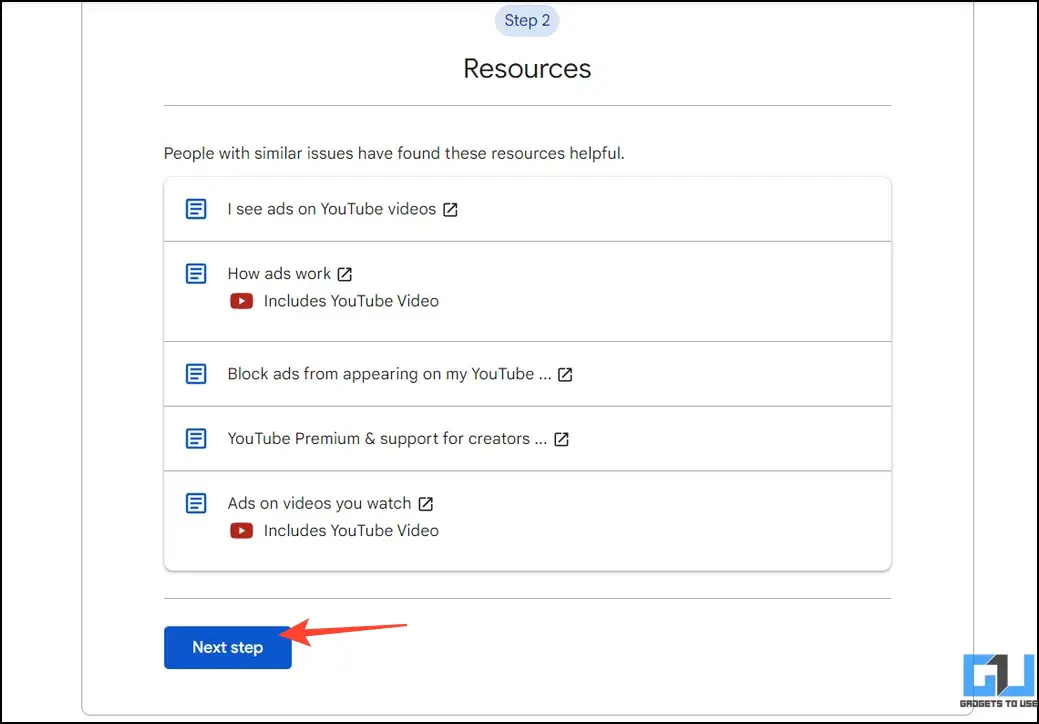Click 'Includes YouTube Video' under 'Ads on videos you watch'
This screenshot has height=724, width=1039.
coord(351,531)
